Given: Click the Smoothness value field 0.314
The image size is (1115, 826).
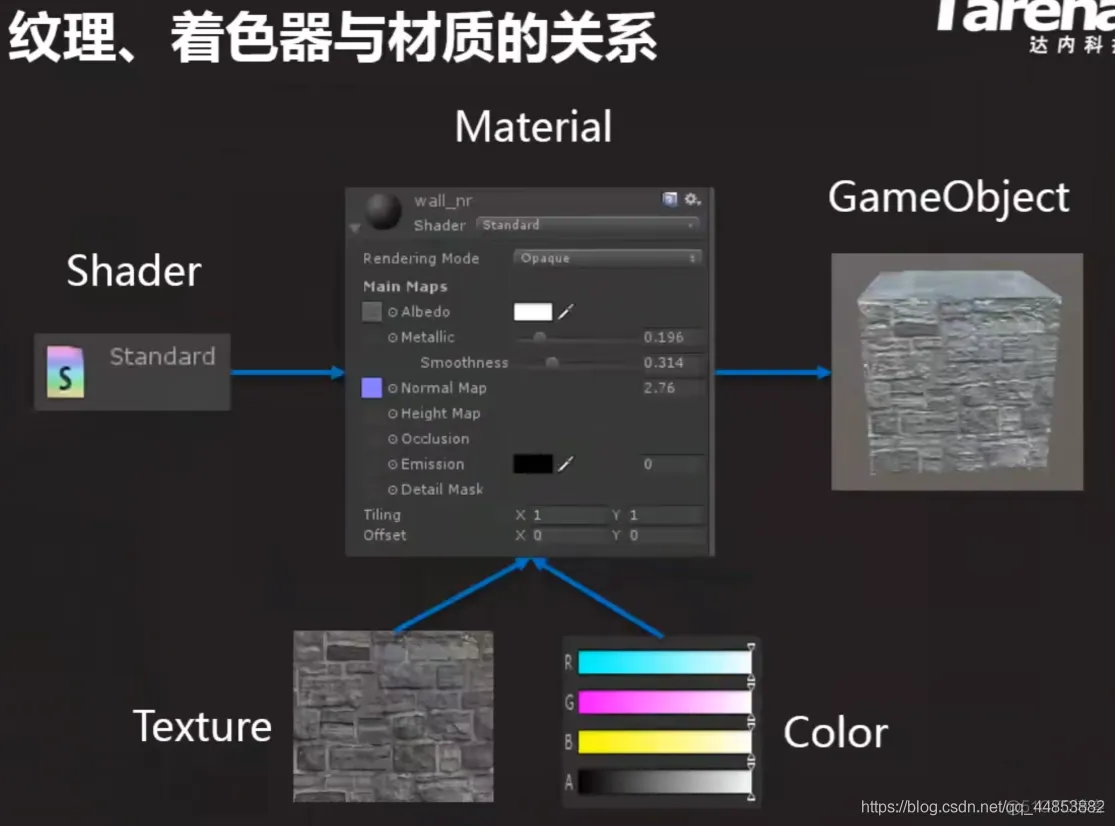Looking at the screenshot, I should click(x=672, y=363).
